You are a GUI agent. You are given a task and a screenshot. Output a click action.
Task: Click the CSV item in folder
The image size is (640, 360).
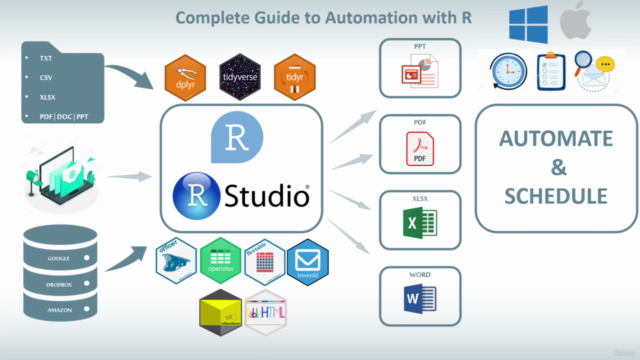pyautogui.click(x=46, y=78)
